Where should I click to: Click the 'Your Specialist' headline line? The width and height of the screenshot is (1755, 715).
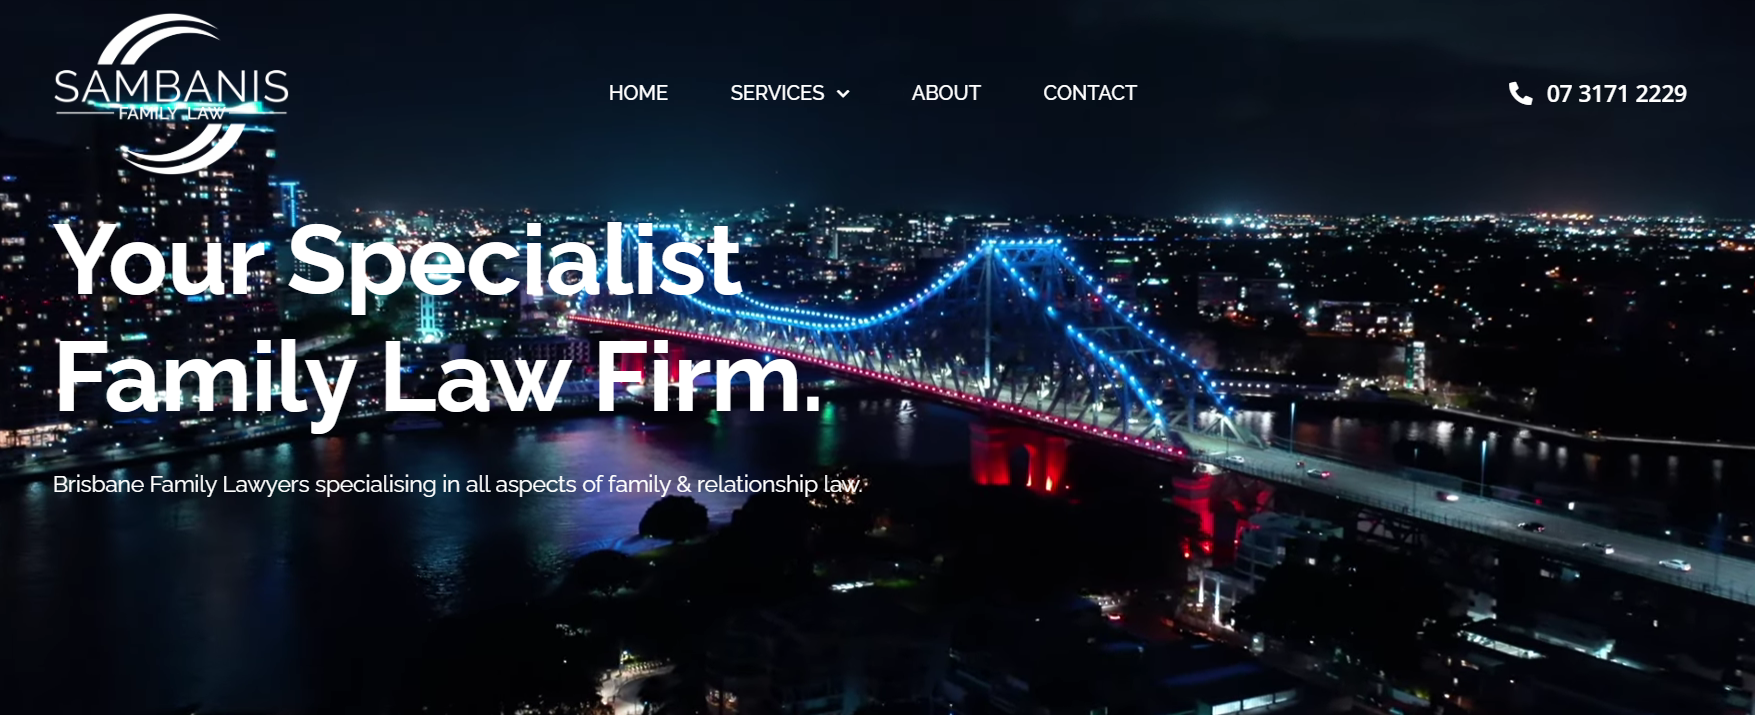(x=399, y=262)
